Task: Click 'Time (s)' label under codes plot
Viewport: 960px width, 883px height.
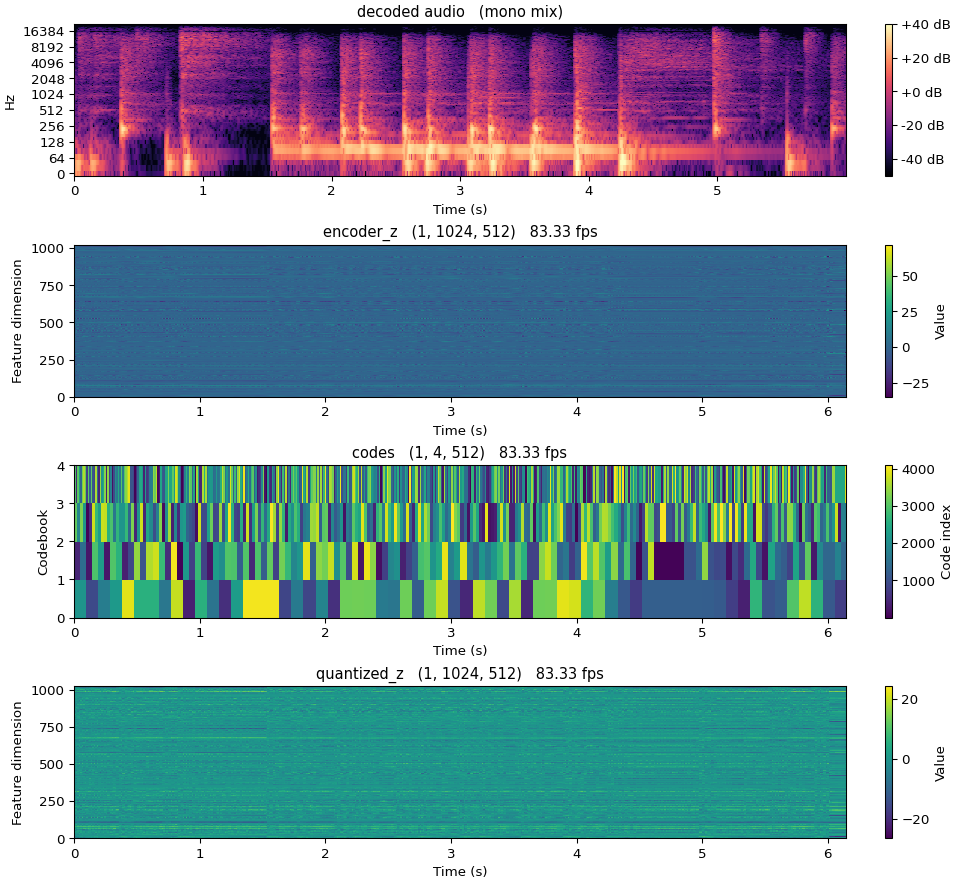Action: click(x=460, y=650)
